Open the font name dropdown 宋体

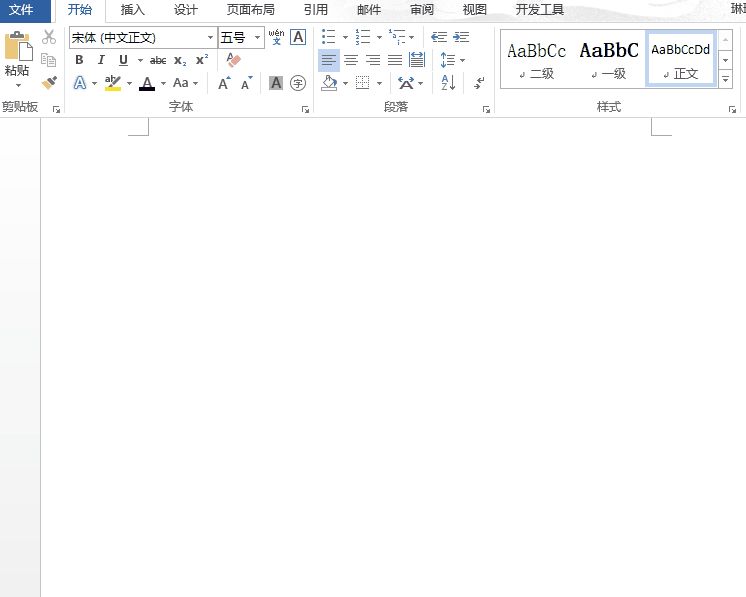(211, 38)
